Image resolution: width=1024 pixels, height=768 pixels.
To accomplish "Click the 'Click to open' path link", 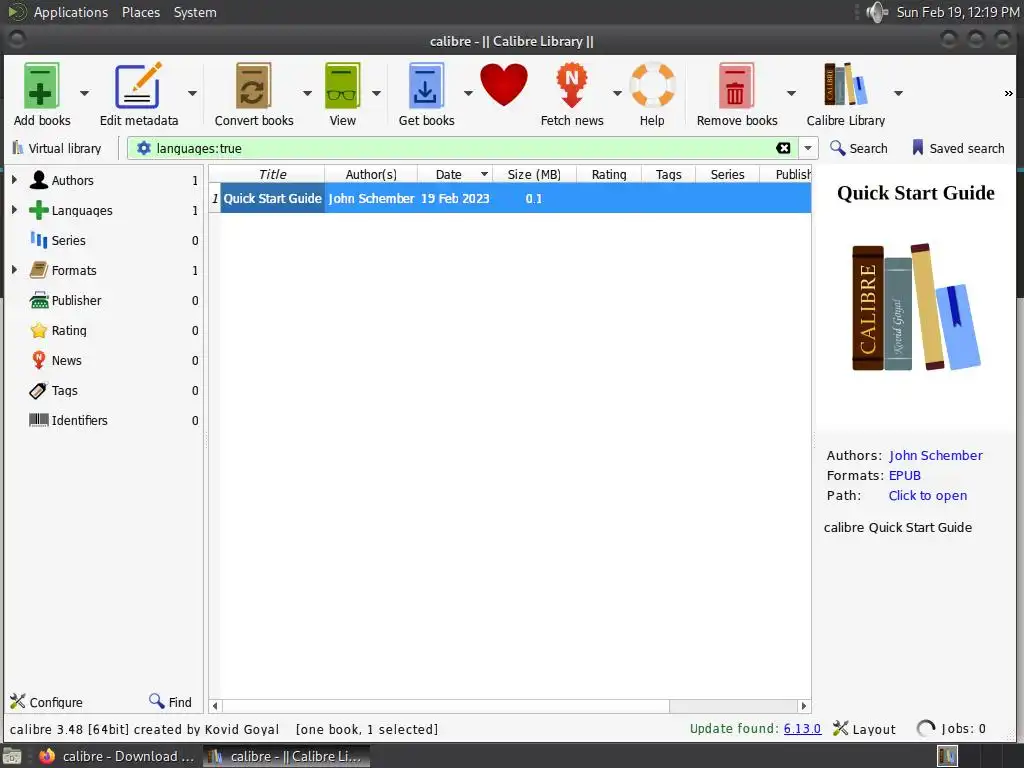I will point(927,496).
